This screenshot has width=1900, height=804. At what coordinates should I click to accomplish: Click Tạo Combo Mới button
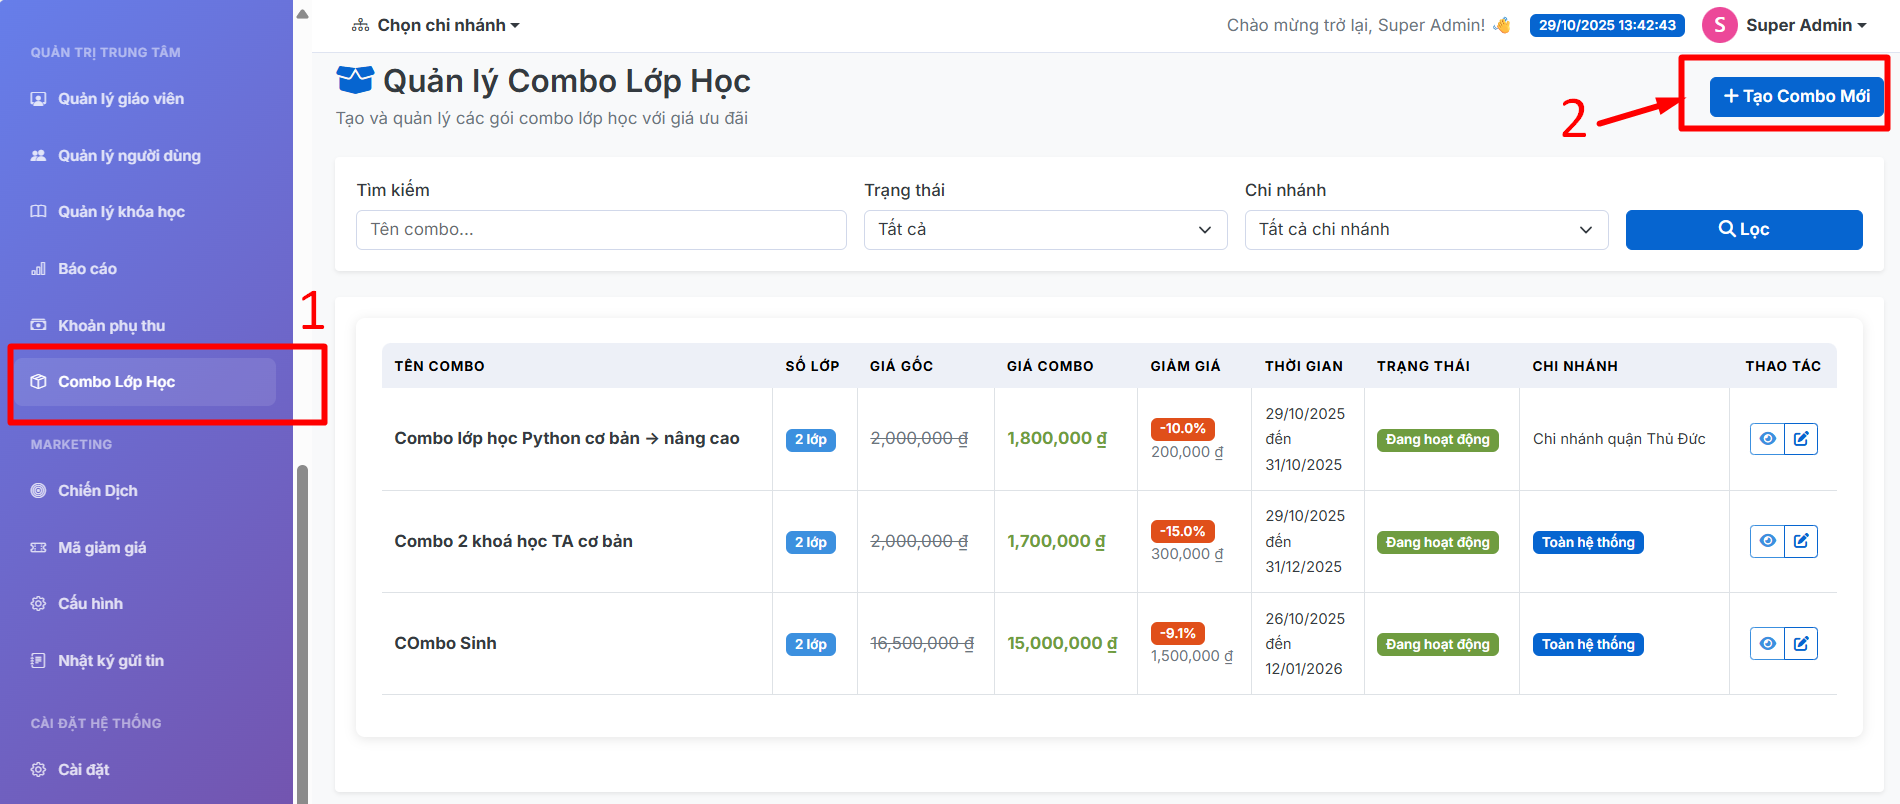point(1796,96)
